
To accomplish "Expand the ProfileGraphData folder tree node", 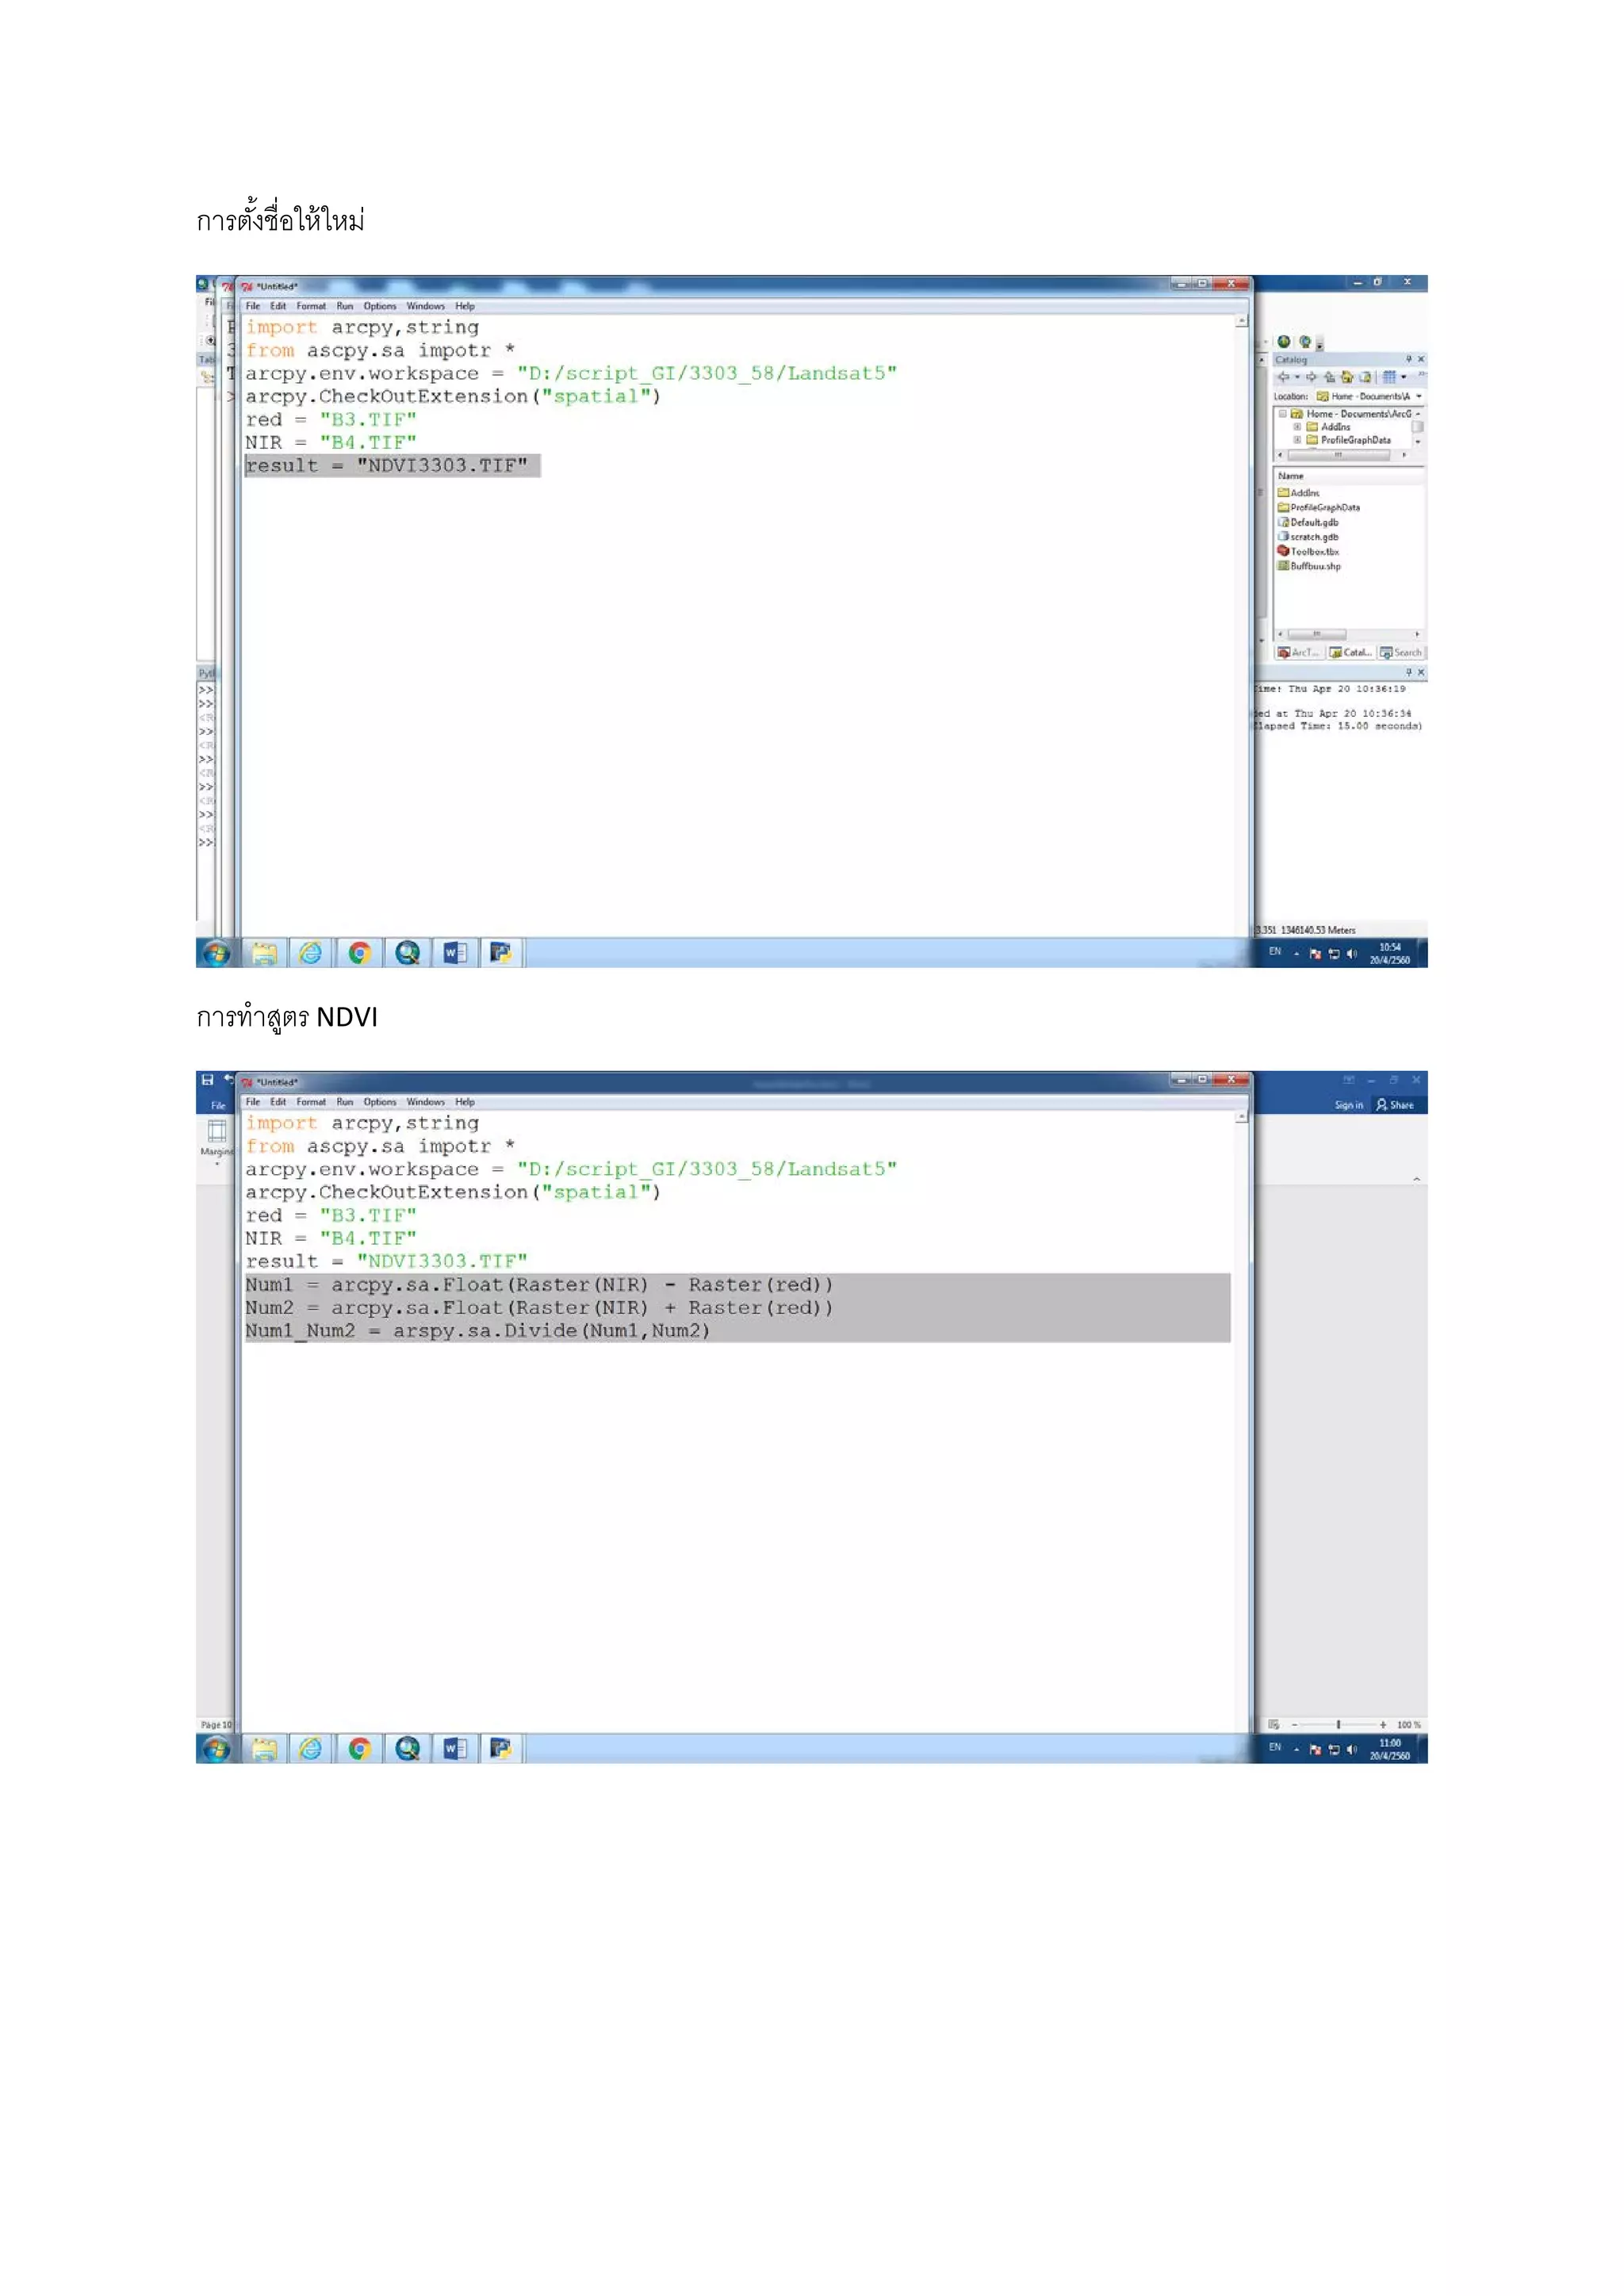I will [x=1297, y=440].
